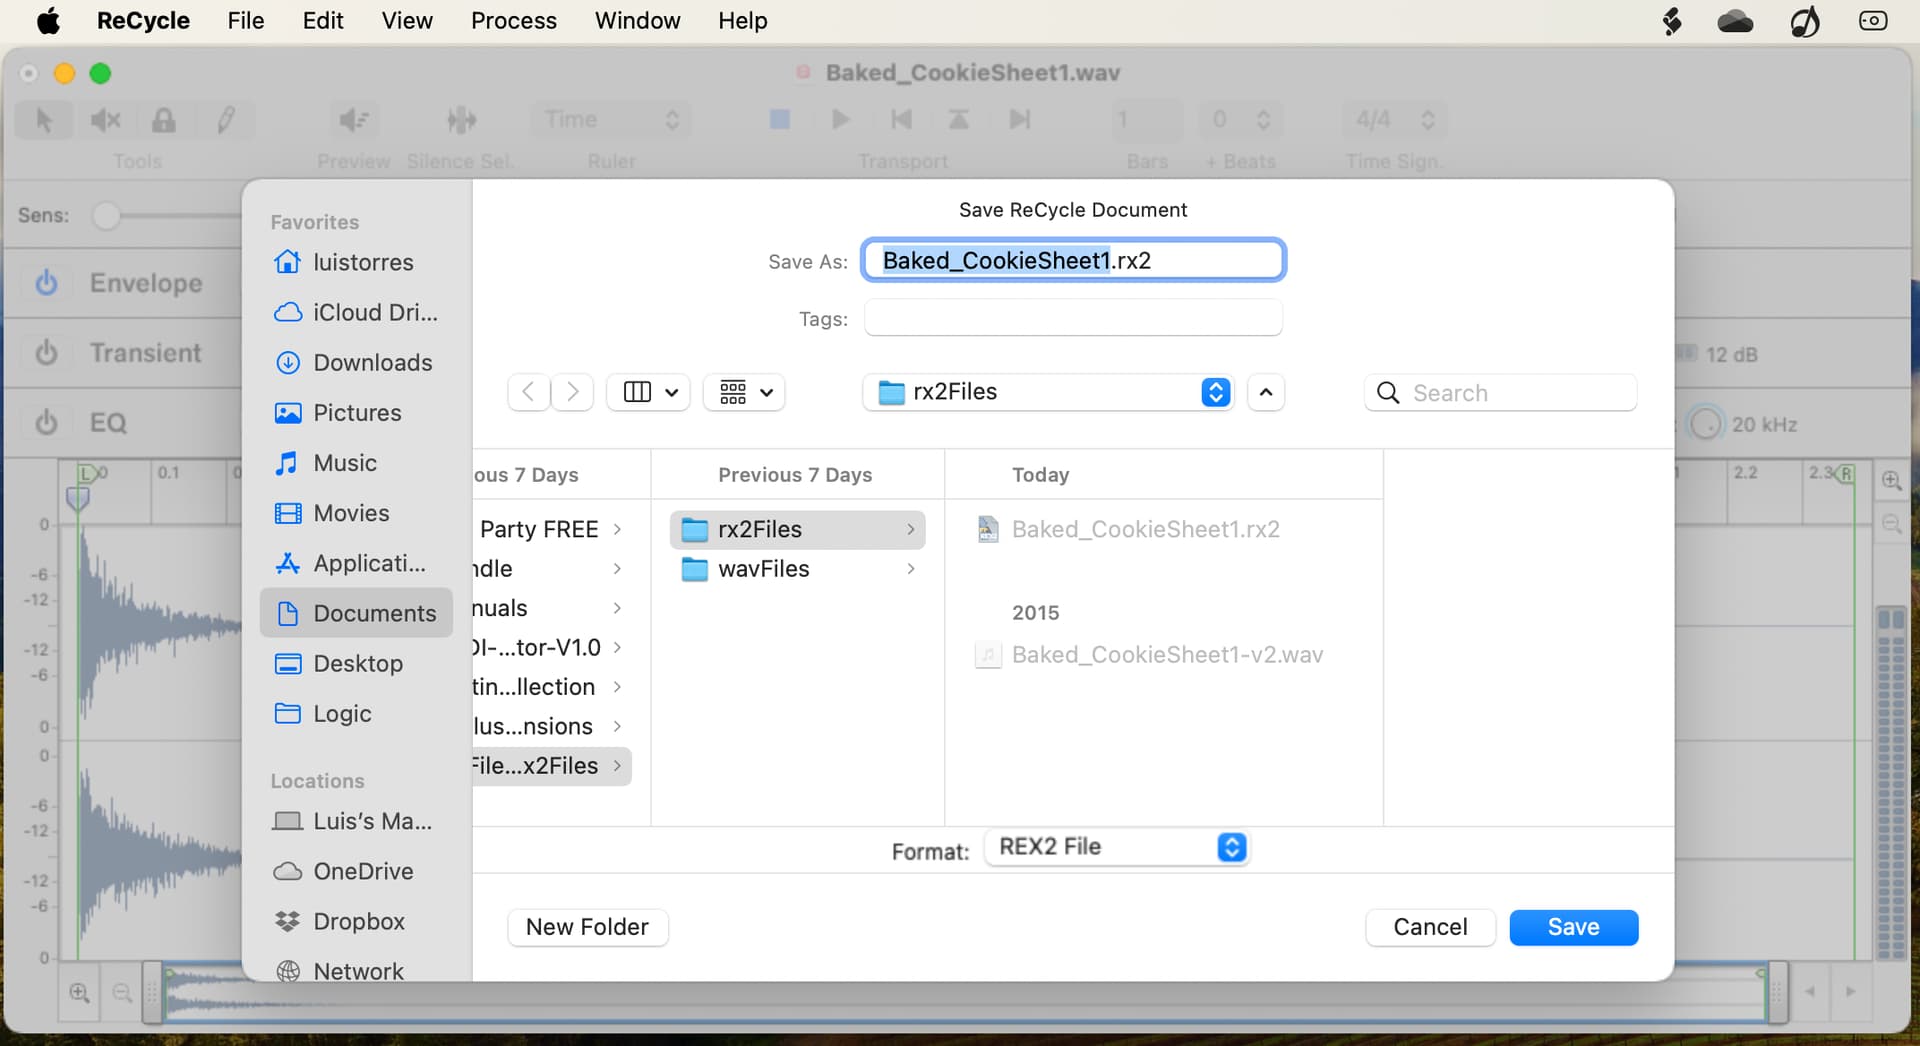Open the Downloads sidebar folder

coord(356,362)
